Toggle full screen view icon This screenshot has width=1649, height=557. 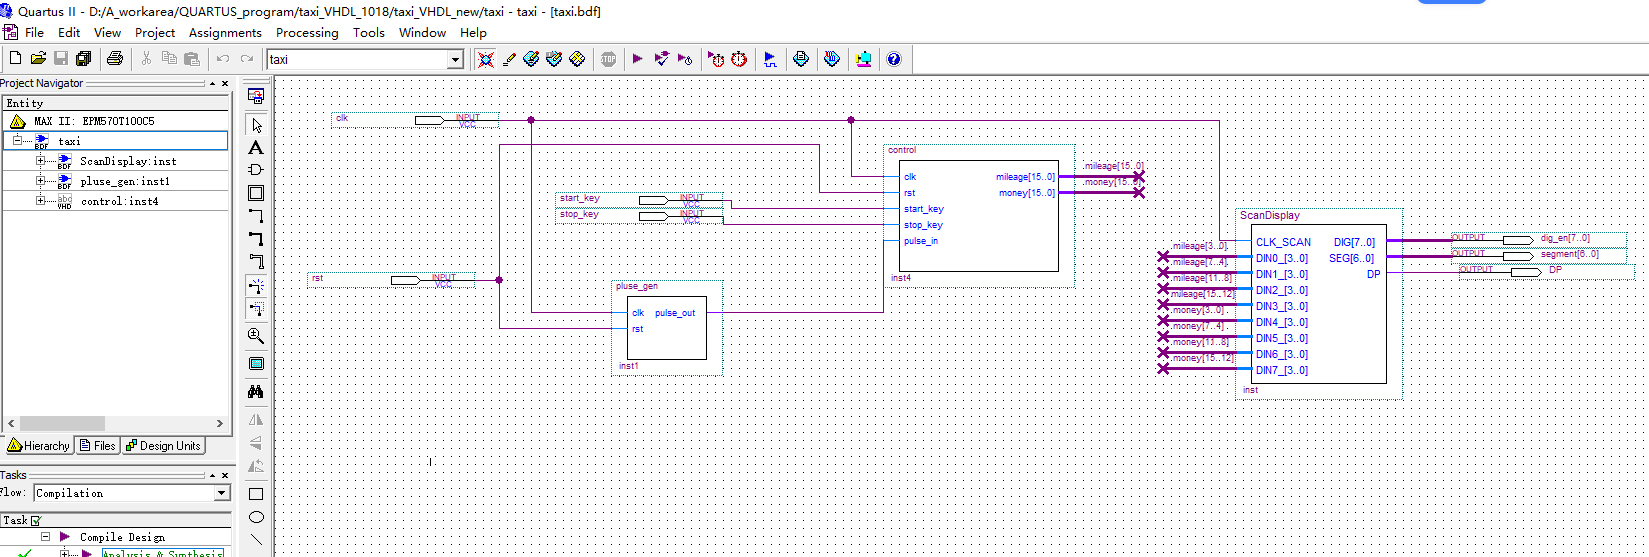click(x=256, y=364)
